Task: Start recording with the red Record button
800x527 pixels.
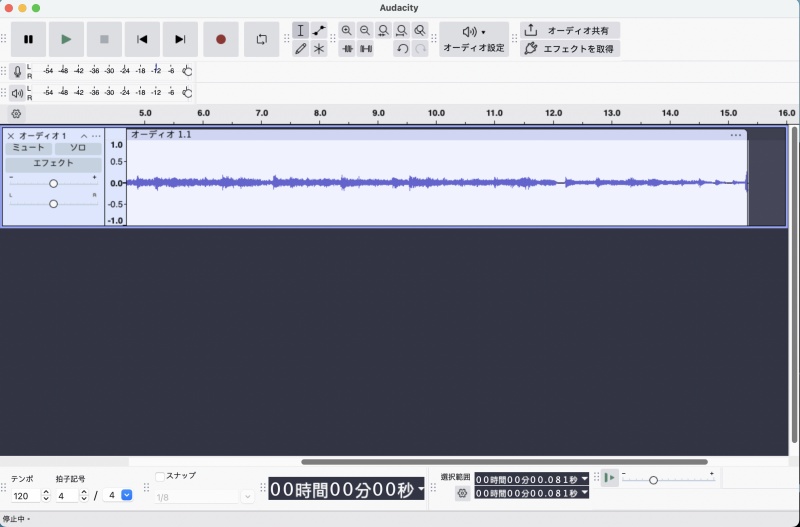Action: tap(221, 39)
